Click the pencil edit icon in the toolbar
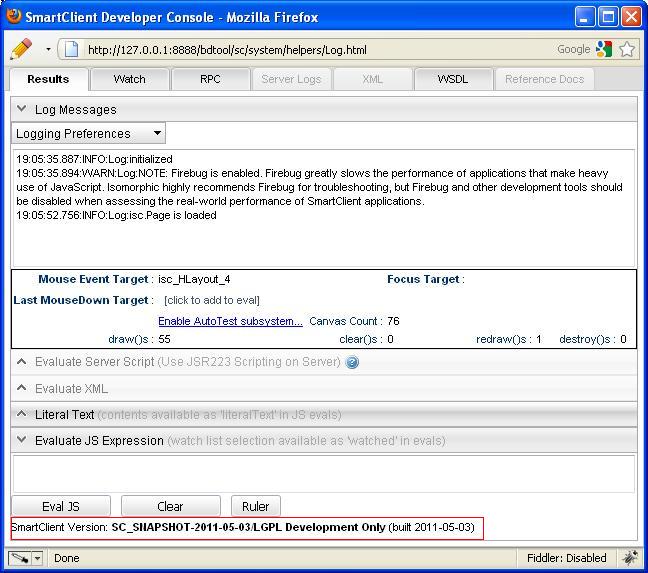 coord(20,49)
